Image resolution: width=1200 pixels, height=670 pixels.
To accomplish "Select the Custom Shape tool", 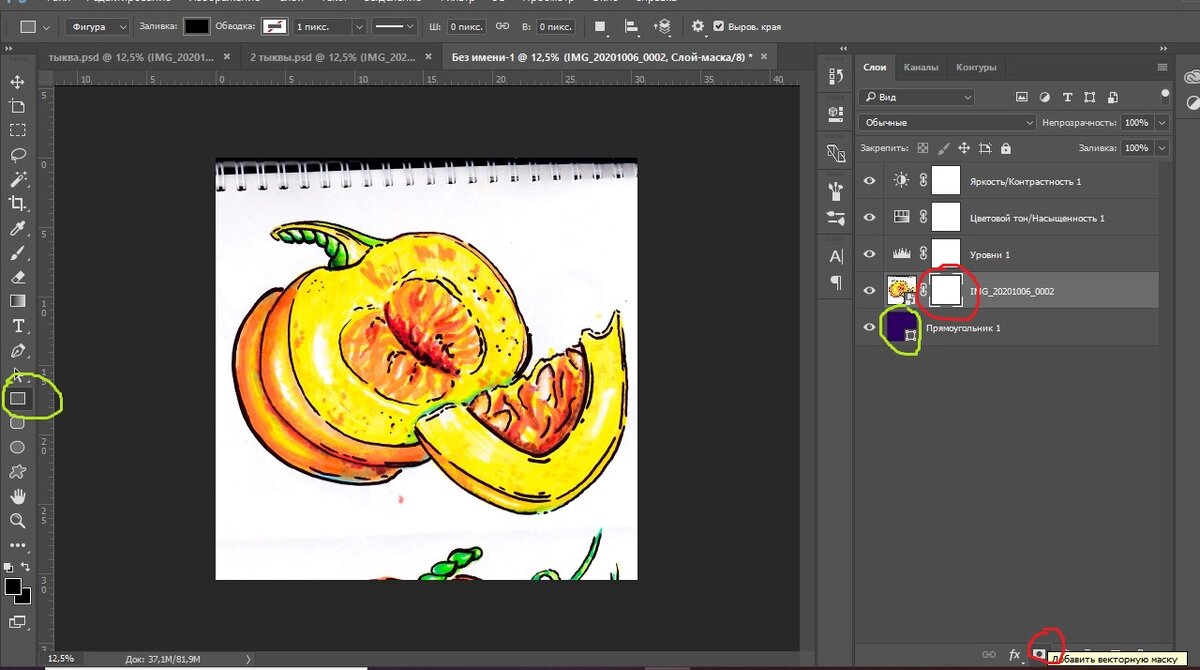I will pyautogui.click(x=17, y=472).
